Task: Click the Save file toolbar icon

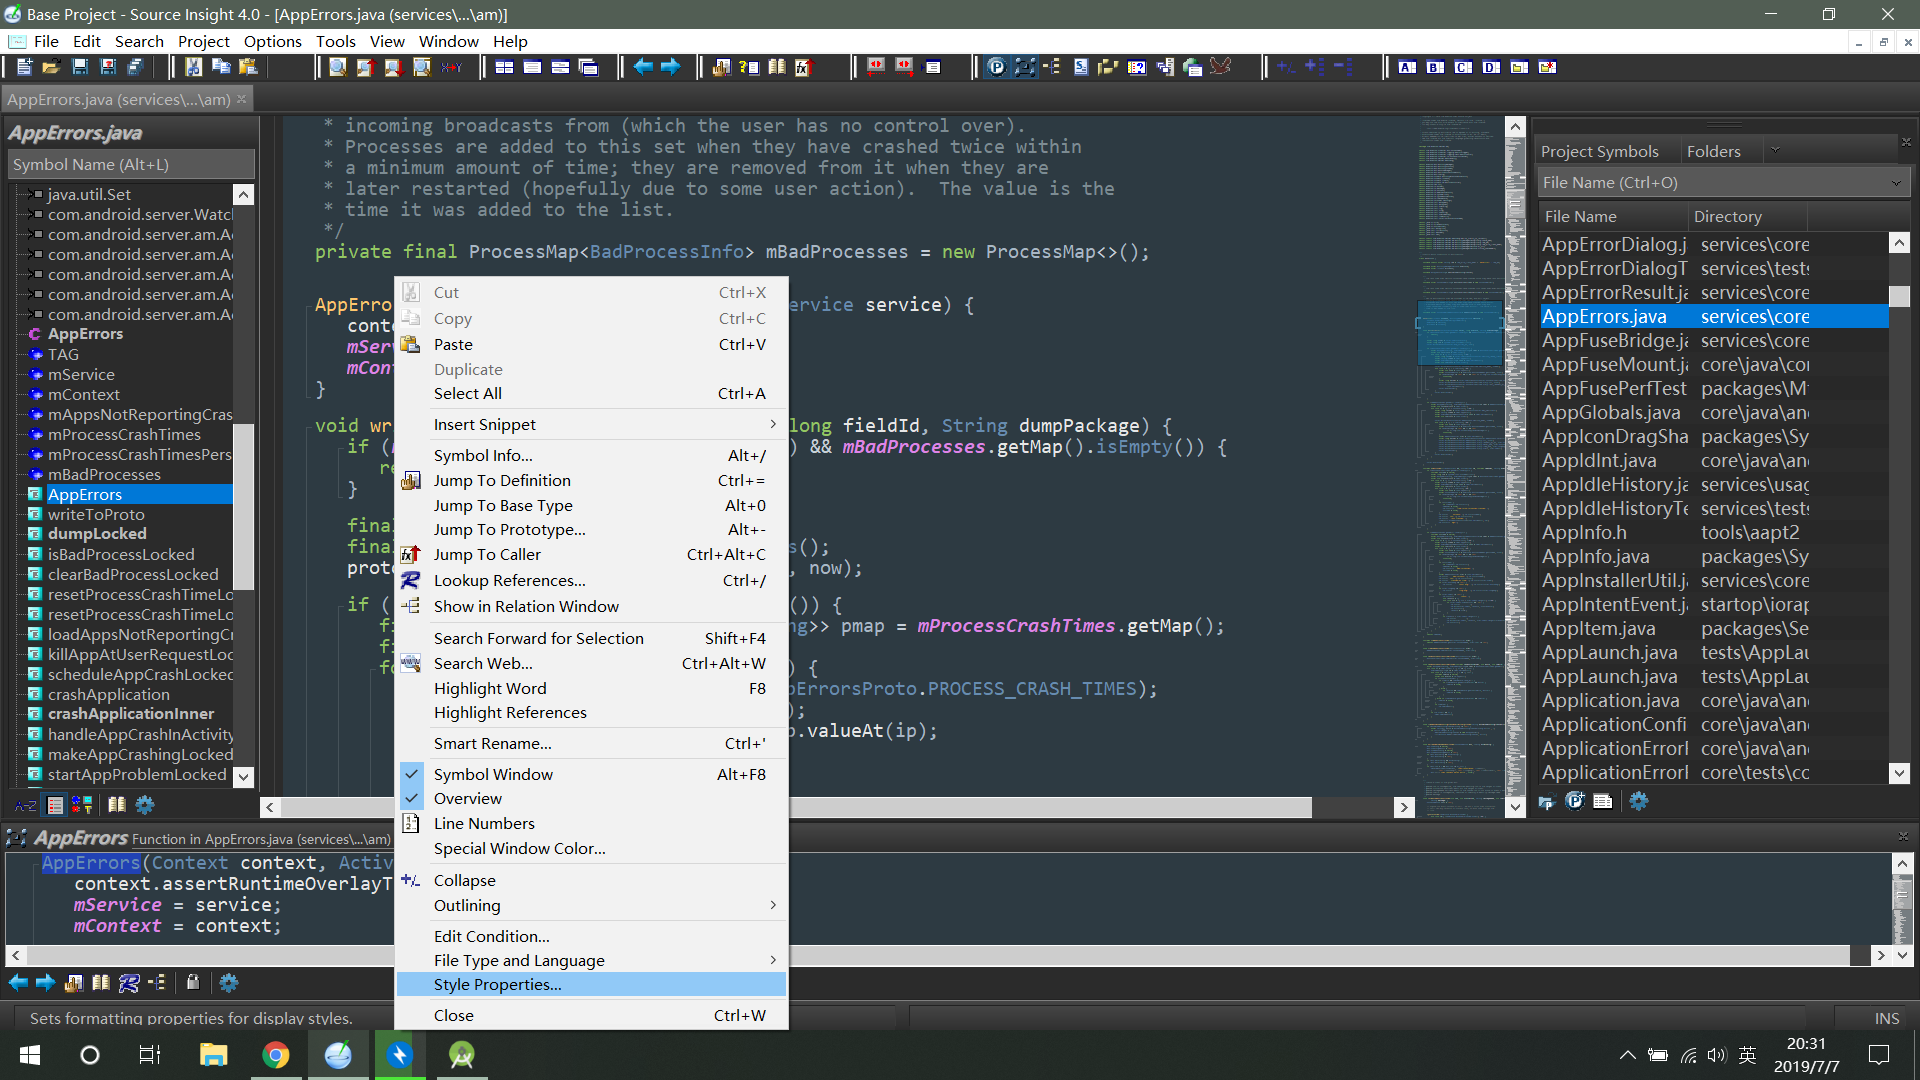Action: [x=80, y=67]
